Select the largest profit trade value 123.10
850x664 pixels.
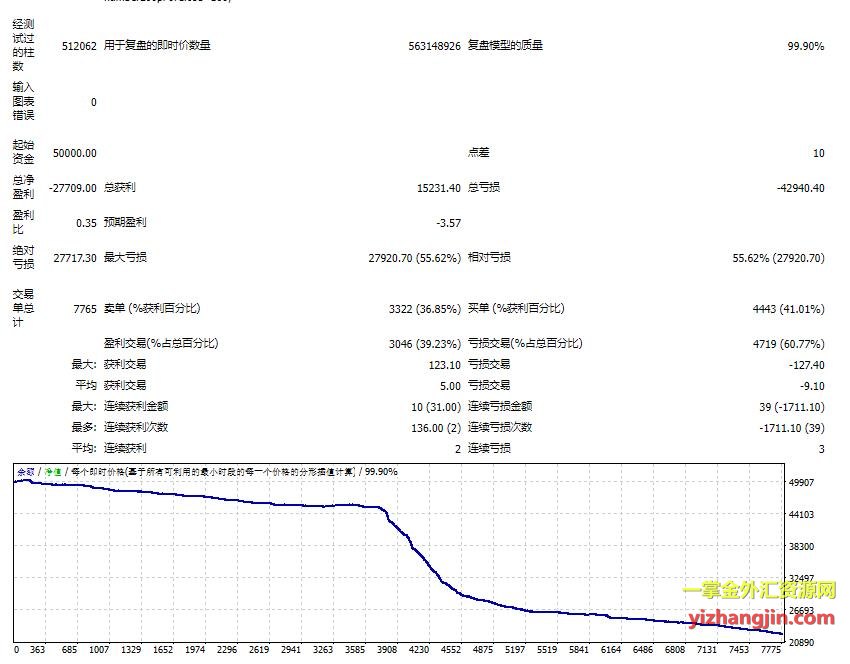pyautogui.click(x=445, y=365)
